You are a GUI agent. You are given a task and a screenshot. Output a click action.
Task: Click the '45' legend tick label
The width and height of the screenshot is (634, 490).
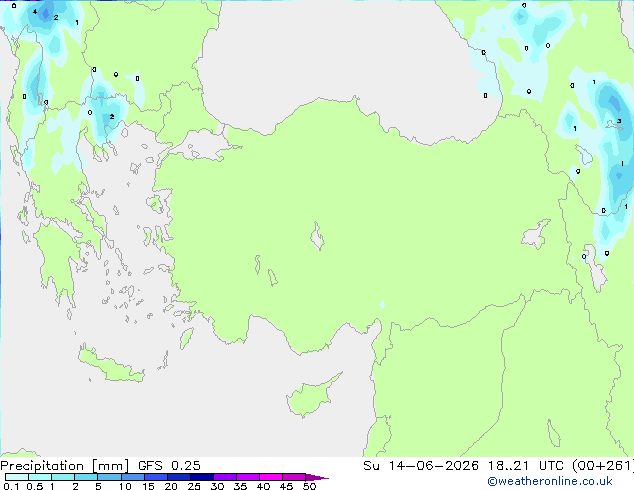pyautogui.click(x=286, y=486)
